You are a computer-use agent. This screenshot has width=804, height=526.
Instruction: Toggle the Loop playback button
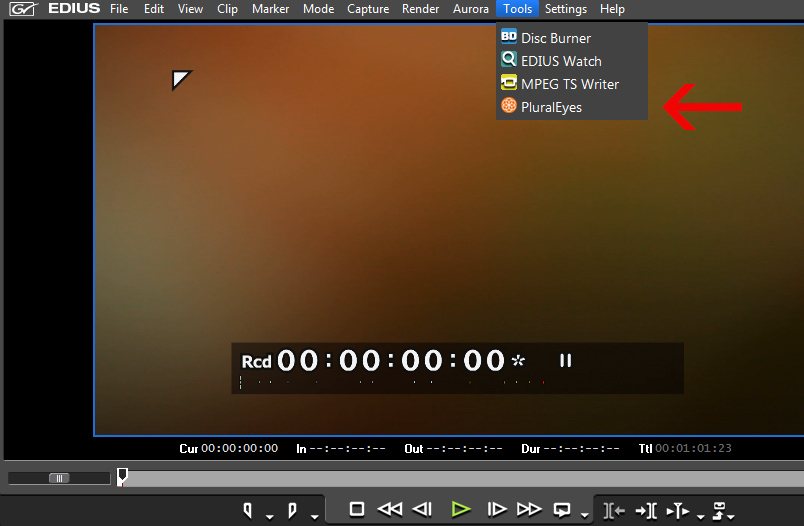click(562, 509)
